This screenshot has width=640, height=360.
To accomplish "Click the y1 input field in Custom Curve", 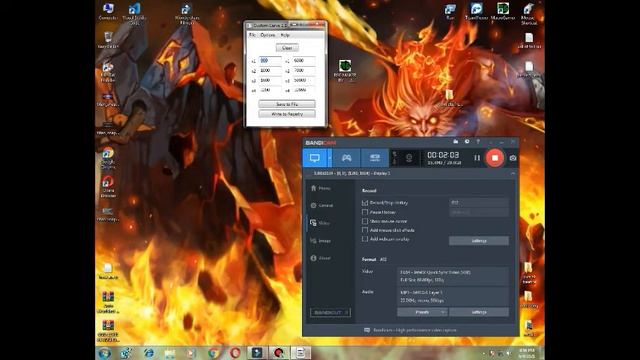I will 304,60.
